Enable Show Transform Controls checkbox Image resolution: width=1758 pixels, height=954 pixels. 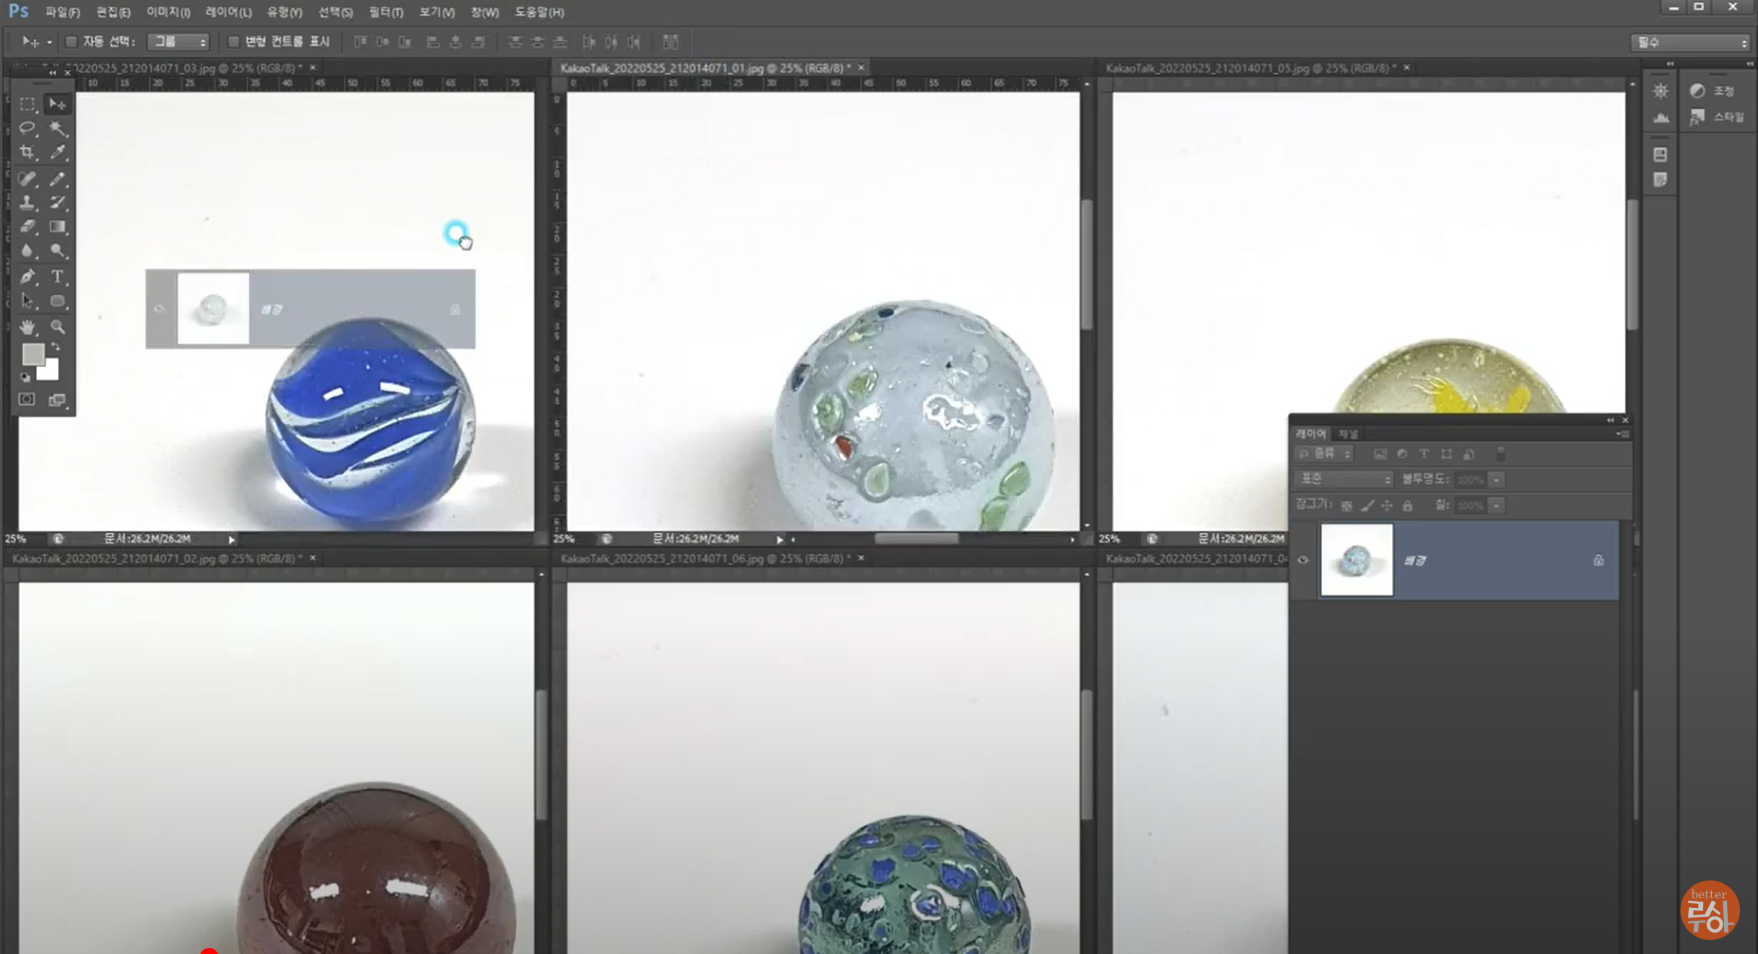(x=233, y=42)
